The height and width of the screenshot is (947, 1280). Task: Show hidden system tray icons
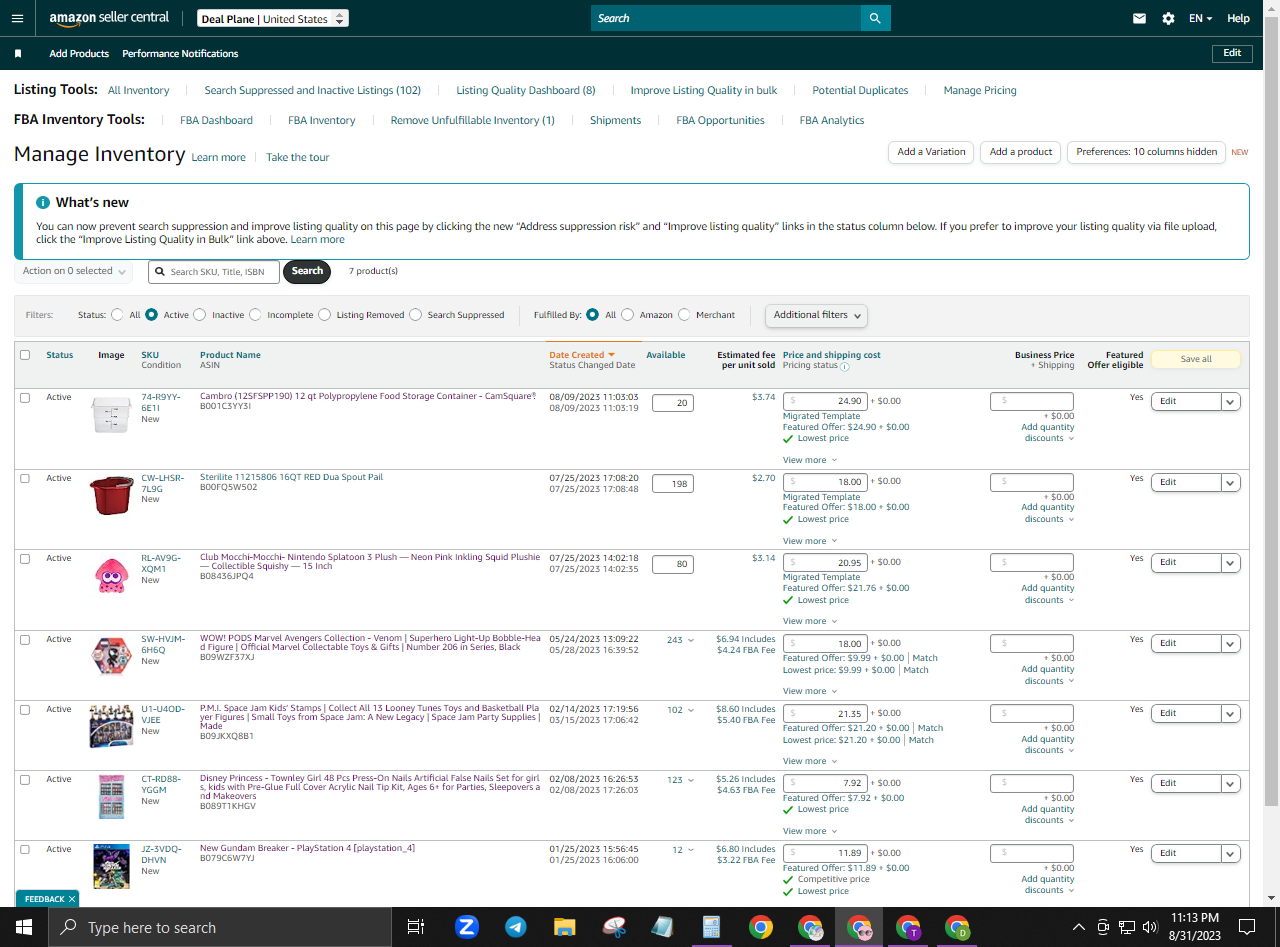tap(1079, 927)
